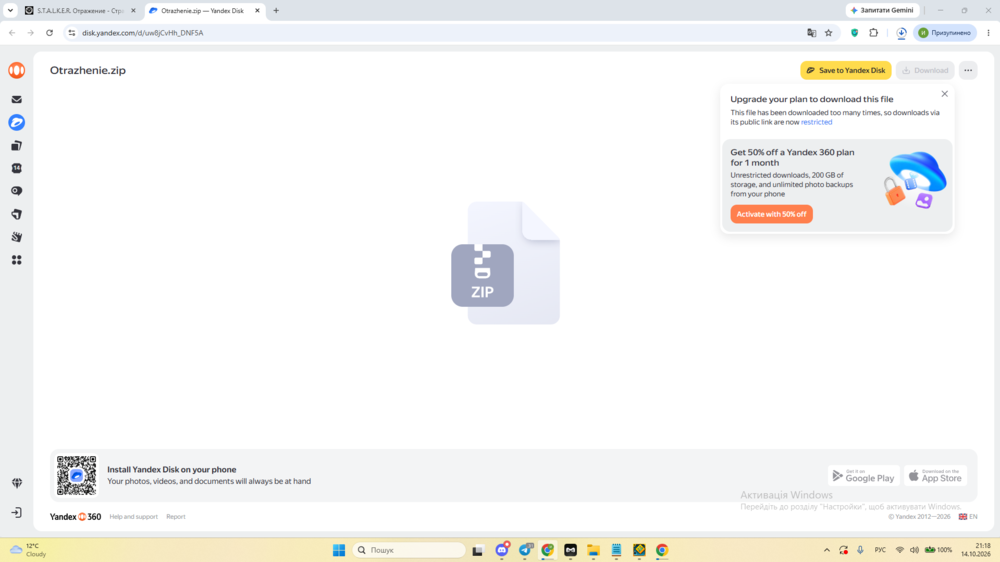Open a new browser tab
The height and width of the screenshot is (562, 1000).
tap(276, 11)
